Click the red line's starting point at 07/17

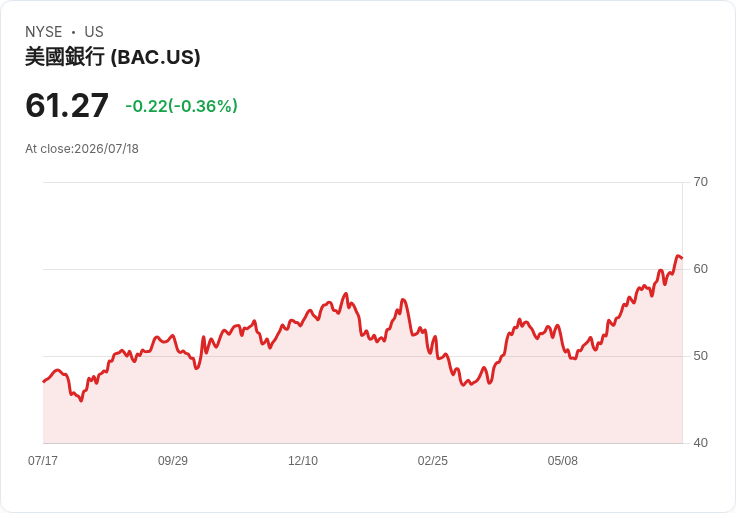click(44, 382)
